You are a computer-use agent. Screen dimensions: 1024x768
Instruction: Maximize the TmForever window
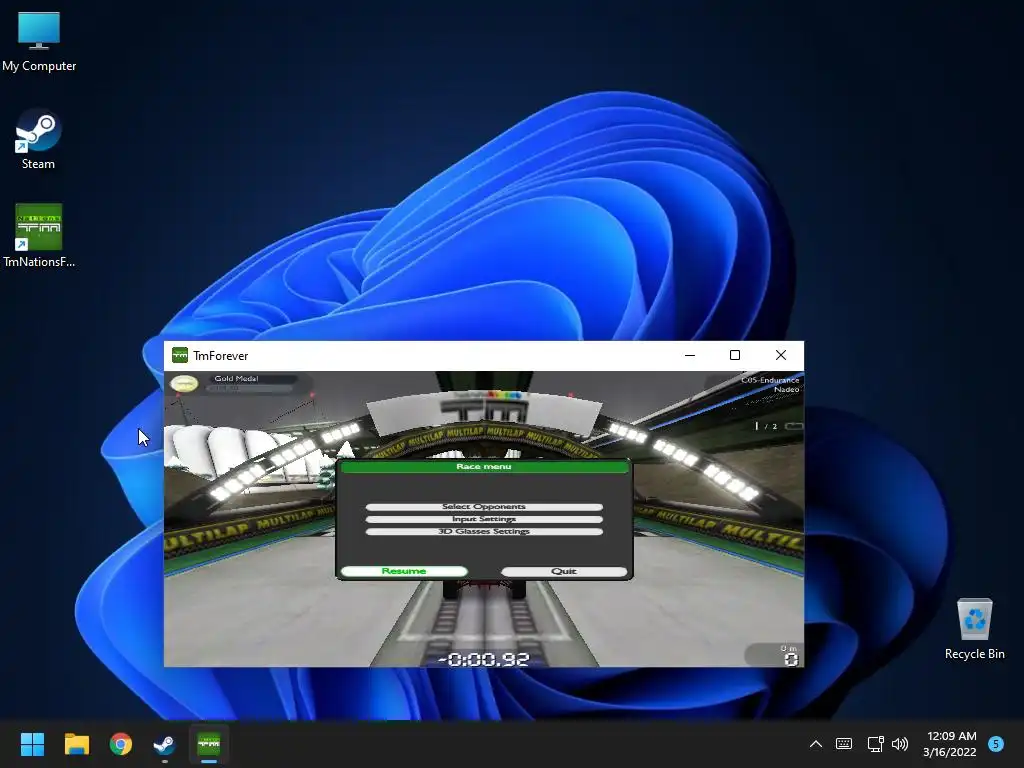[x=735, y=355]
